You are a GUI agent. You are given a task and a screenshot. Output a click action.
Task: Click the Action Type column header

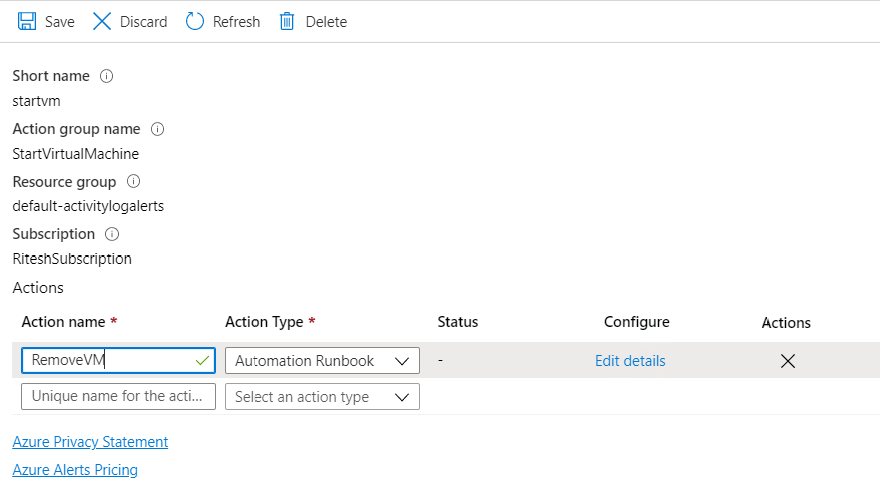pyautogui.click(x=265, y=322)
